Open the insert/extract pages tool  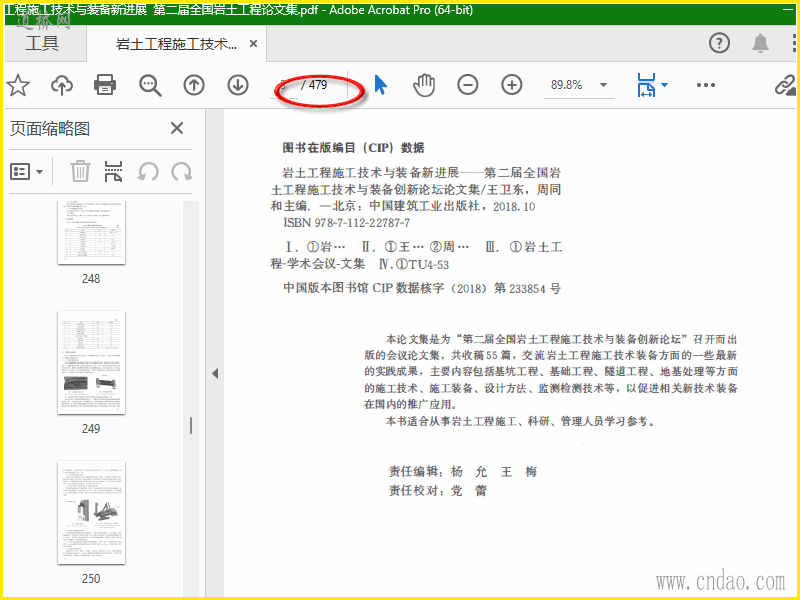click(113, 171)
